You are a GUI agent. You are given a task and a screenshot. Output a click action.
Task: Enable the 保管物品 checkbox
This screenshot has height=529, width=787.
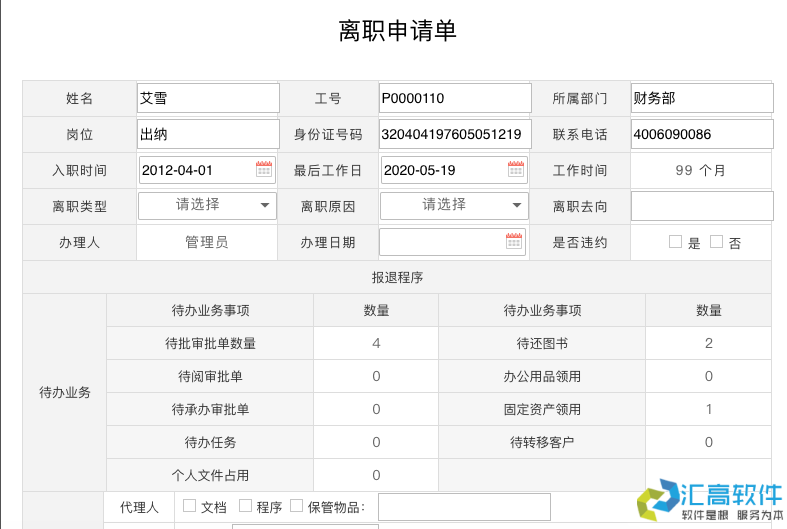pos(297,506)
